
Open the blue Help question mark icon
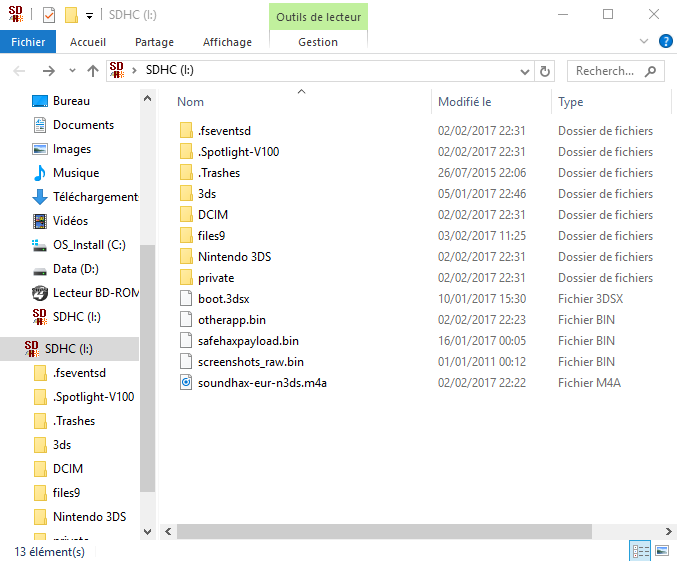665,41
